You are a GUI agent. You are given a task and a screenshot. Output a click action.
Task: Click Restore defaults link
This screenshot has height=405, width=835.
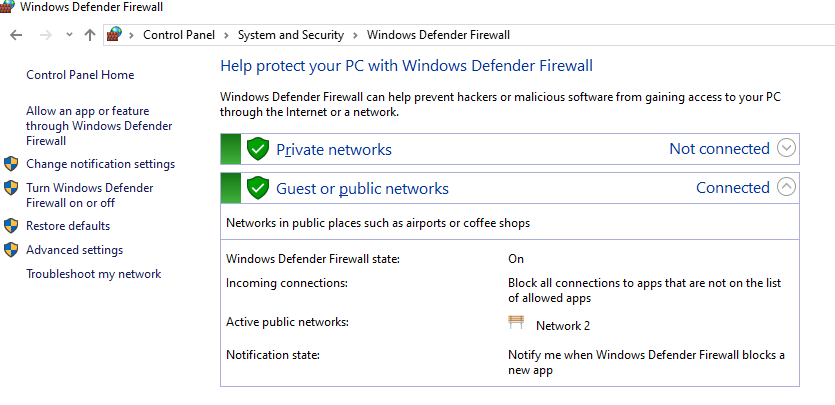(x=68, y=226)
